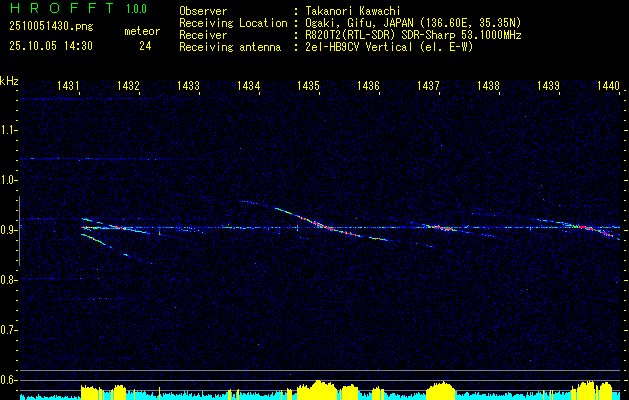The width and height of the screenshot is (629, 400).
Task: Click the Receiving Location label
Action: (233, 23)
